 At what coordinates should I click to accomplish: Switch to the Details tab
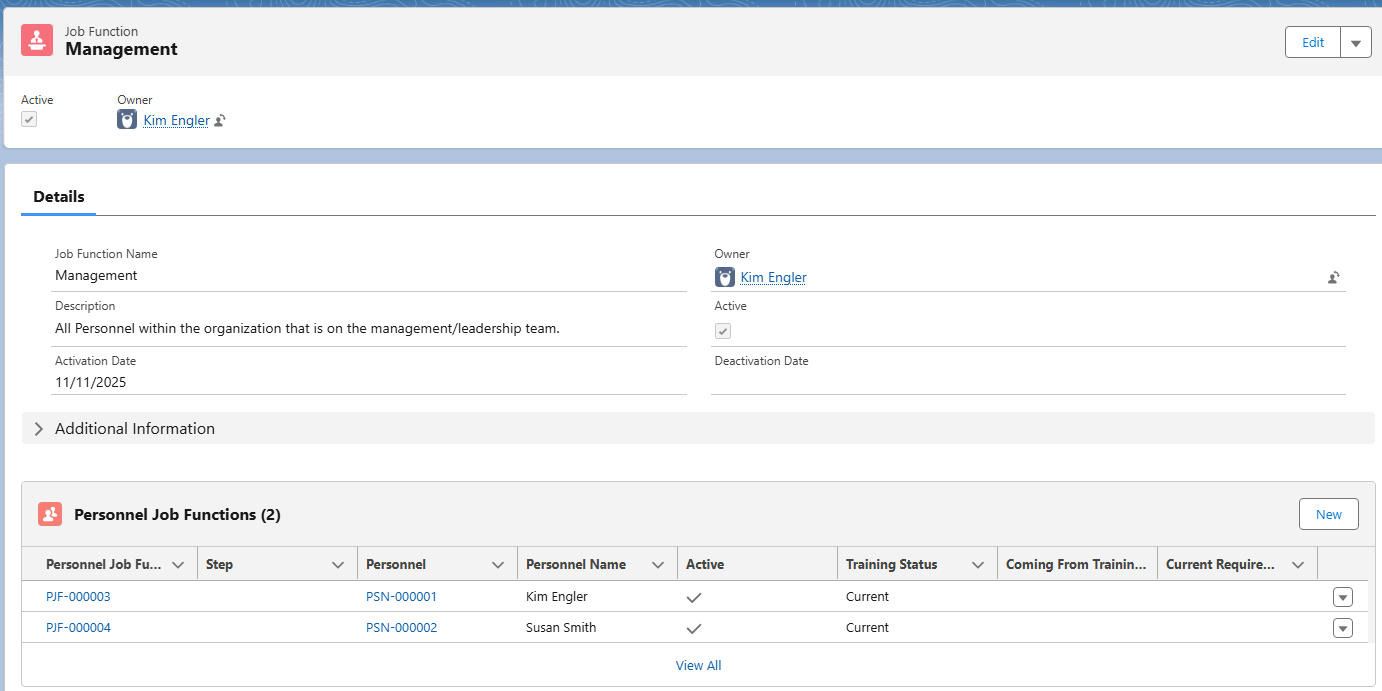coord(59,197)
